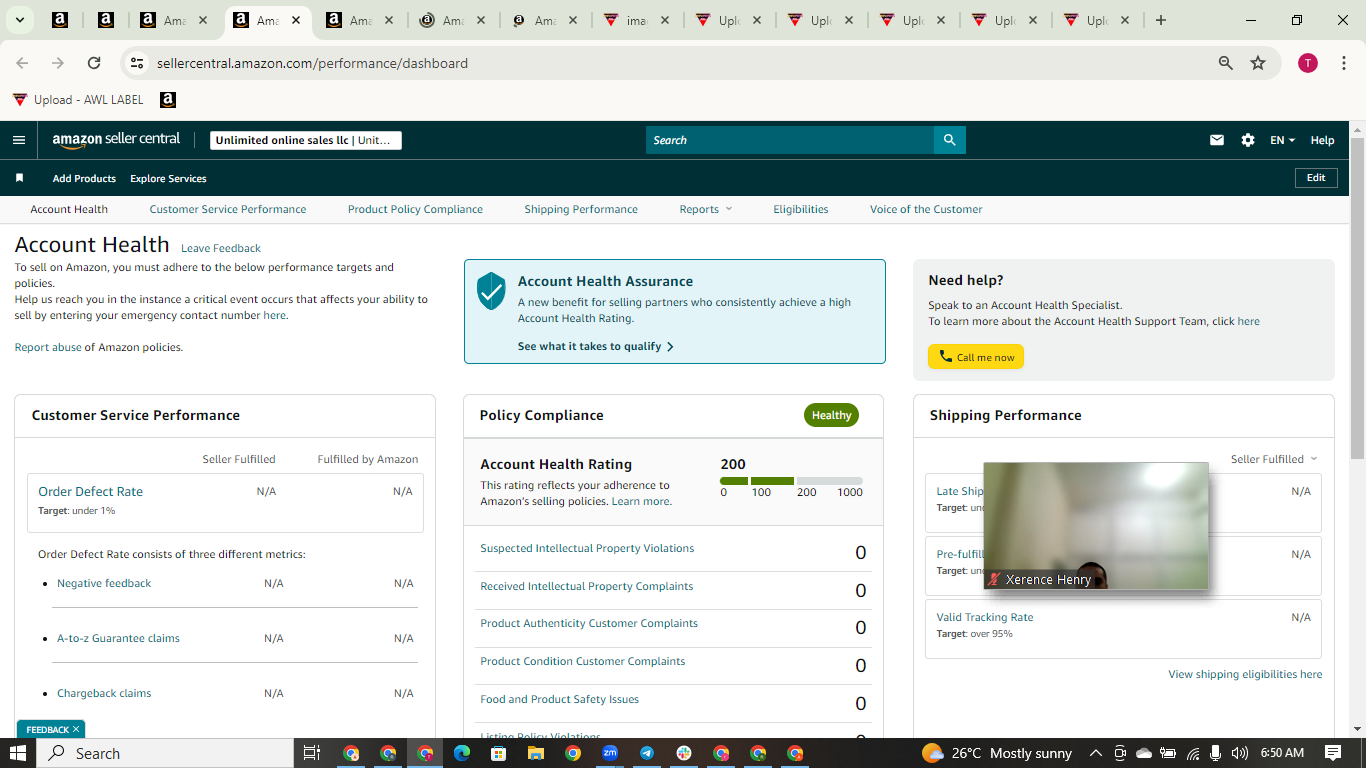Image resolution: width=1366 pixels, height=768 pixels.
Task: Open a new browser tab
Action: [1161, 20]
